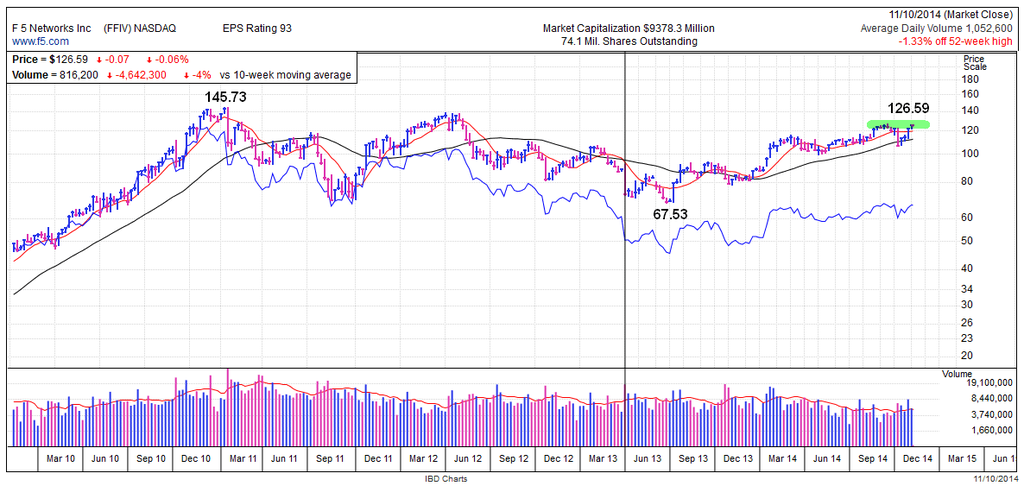Viewport: 1024px width, 486px height.
Task: Click the Jun 13 date axis label
Action: [648, 459]
